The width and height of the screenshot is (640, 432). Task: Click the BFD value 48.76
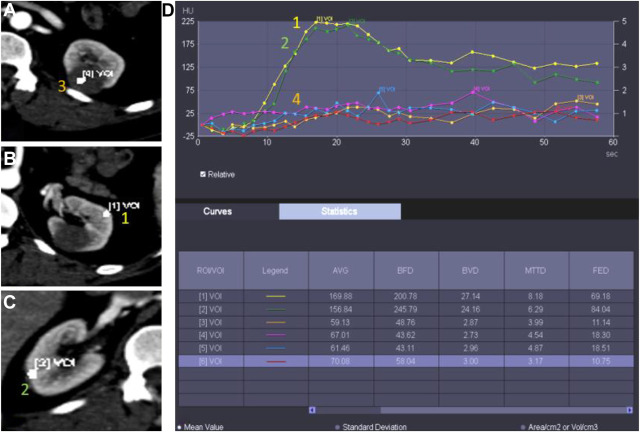pos(405,322)
